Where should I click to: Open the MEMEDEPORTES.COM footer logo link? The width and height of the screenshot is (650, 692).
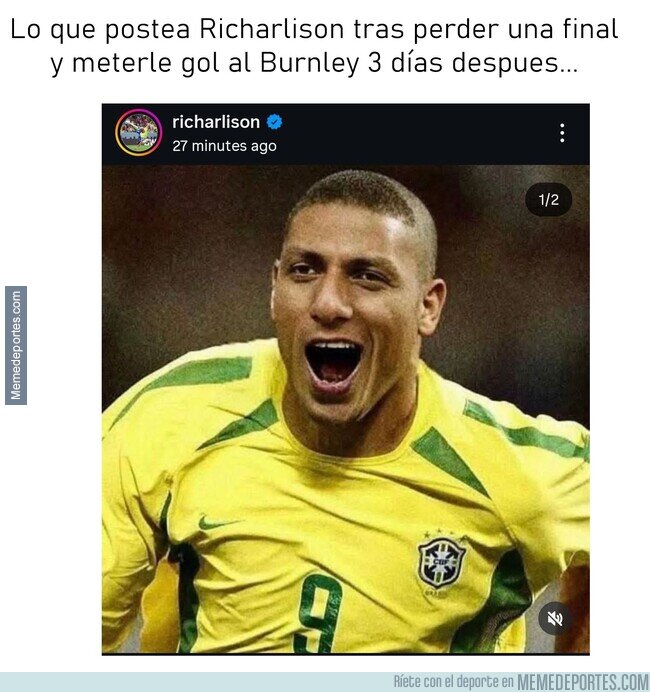(583, 682)
